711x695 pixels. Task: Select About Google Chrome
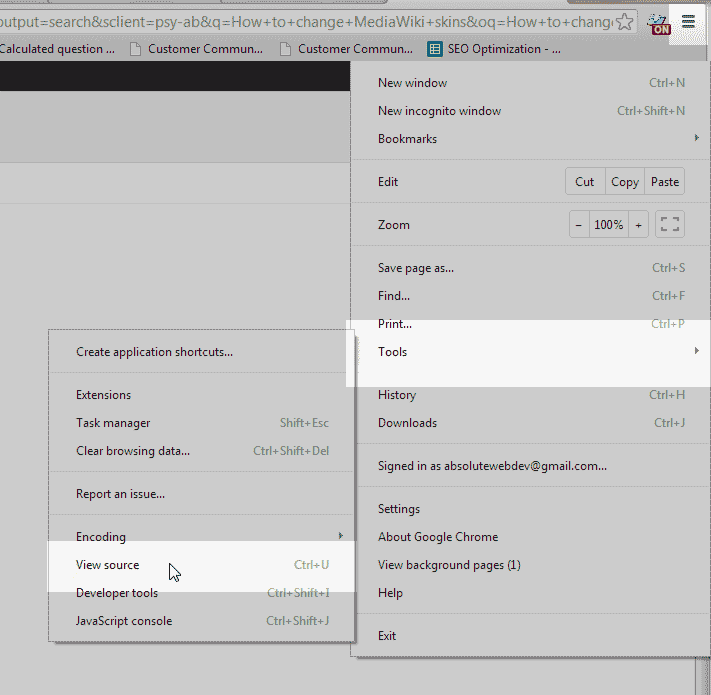(x=531, y=537)
